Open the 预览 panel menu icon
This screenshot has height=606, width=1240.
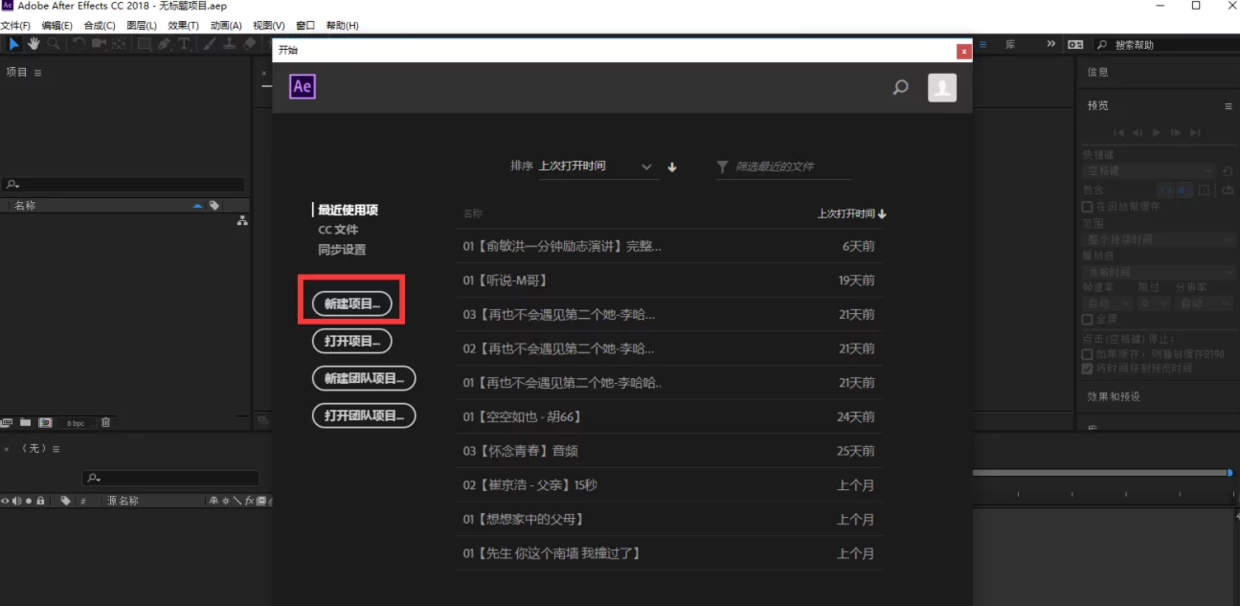click(1229, 106)
